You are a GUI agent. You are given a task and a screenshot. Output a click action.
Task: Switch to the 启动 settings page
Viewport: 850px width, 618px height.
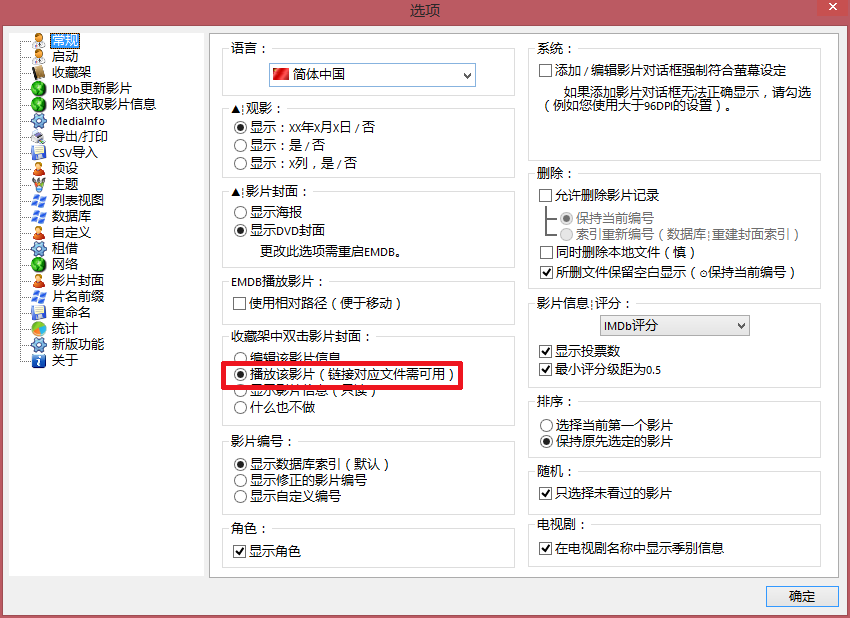[x=65, y=56]
